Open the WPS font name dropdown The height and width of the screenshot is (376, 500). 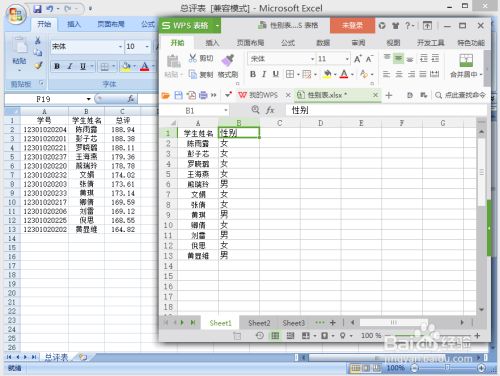[x=312, y=59]
